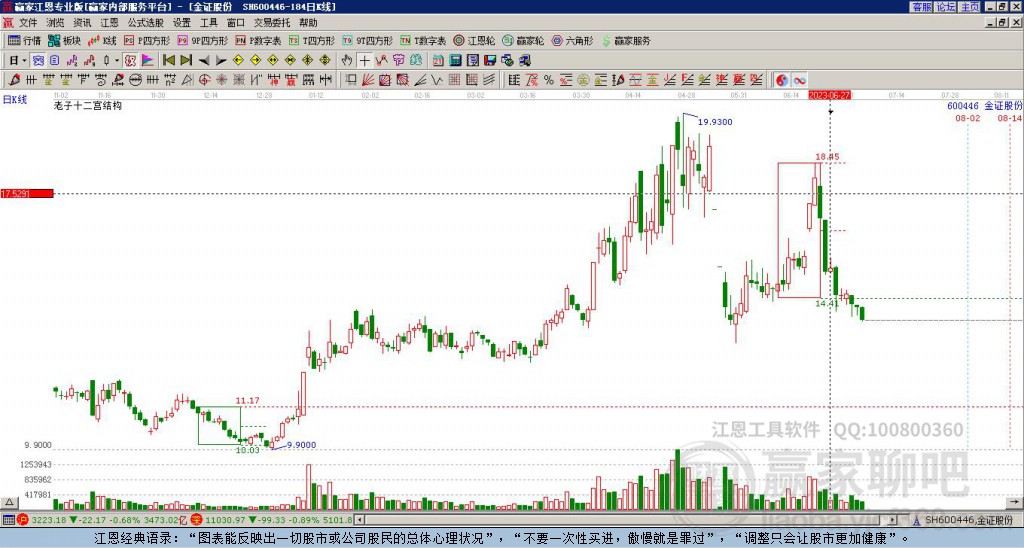Viewport: 1024px width, 548px height.
Task: Open the calendar 21 icon
Action: click(438, 61)
